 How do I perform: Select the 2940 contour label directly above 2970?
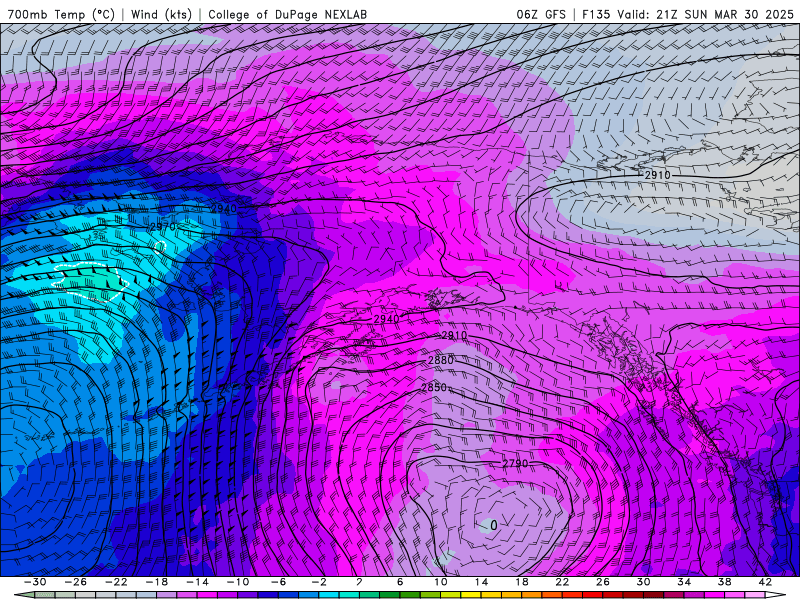tap(224, 208)
